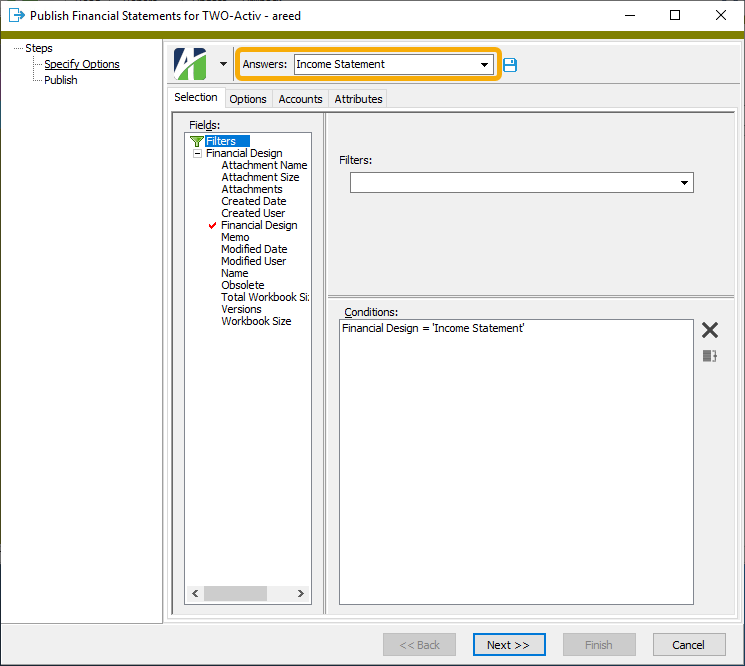
Task: Go to the Publish step
Action: point(61,80)
